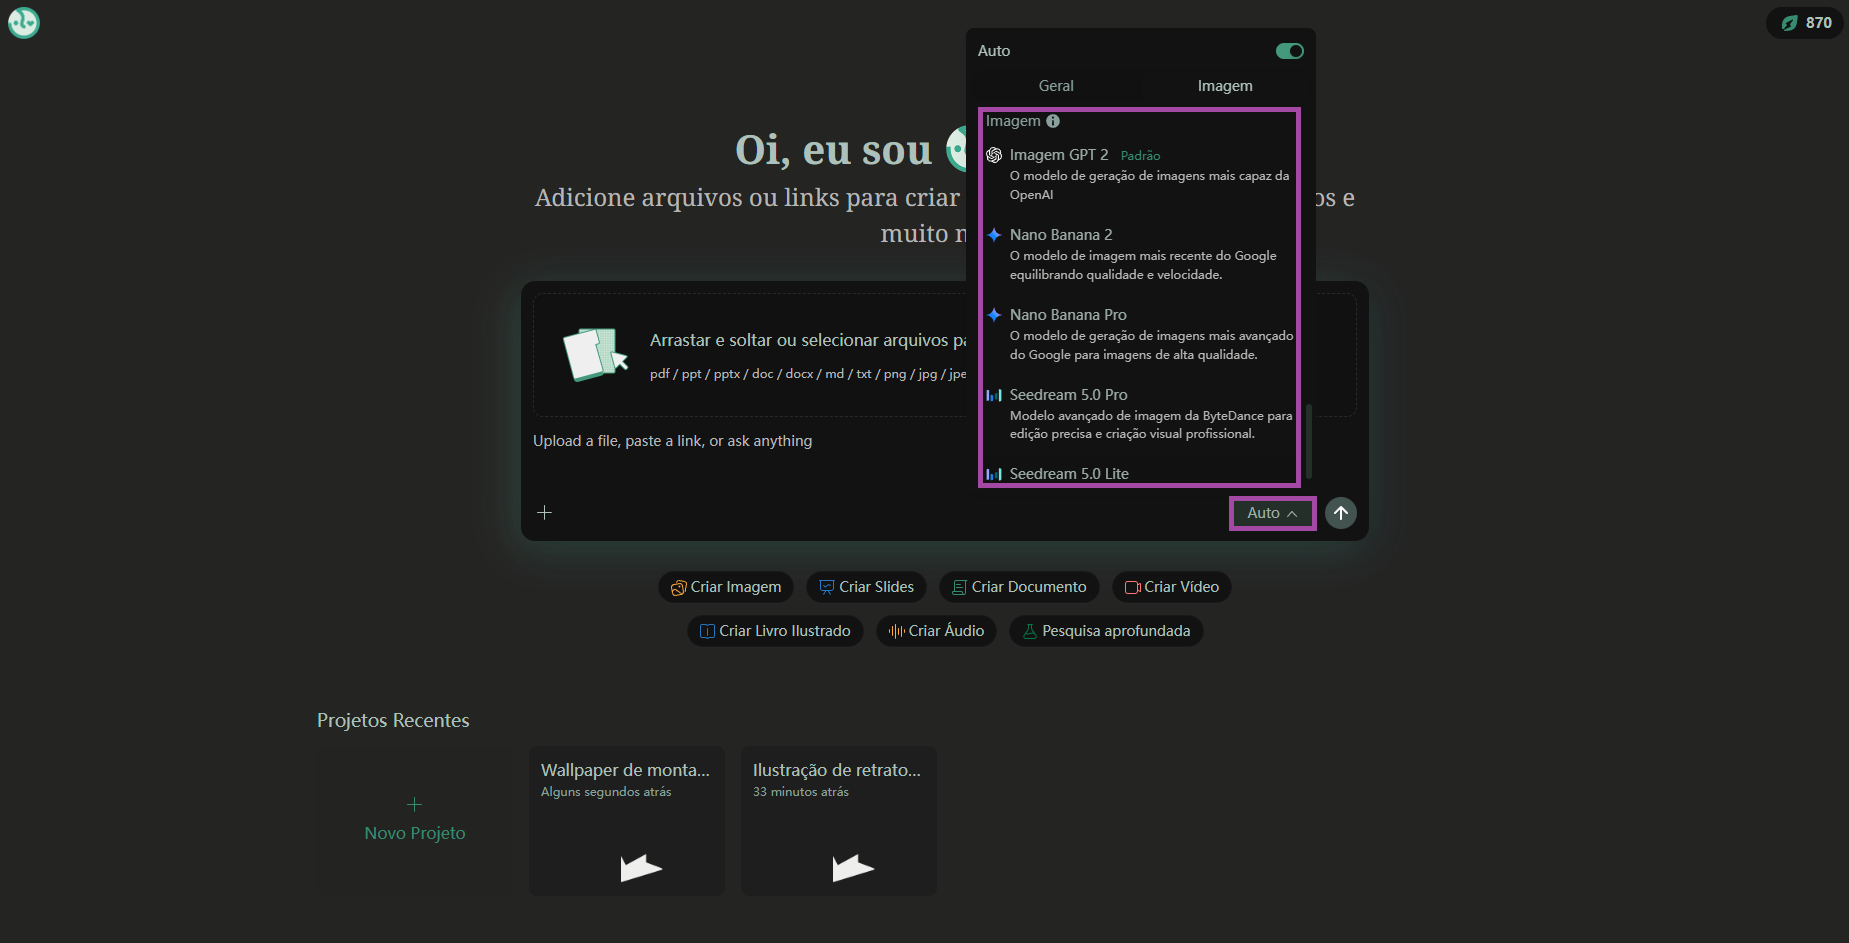Choose the Nano Banana Pro model
1849x943 pixels.
1139,334
